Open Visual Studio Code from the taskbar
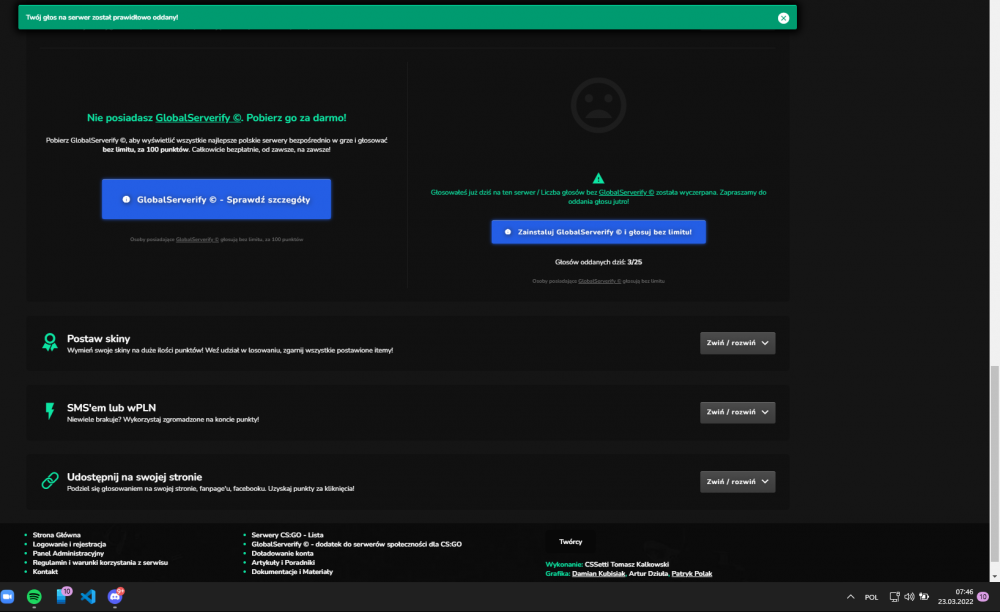1000x612 pixels. (x=88, y=597)
